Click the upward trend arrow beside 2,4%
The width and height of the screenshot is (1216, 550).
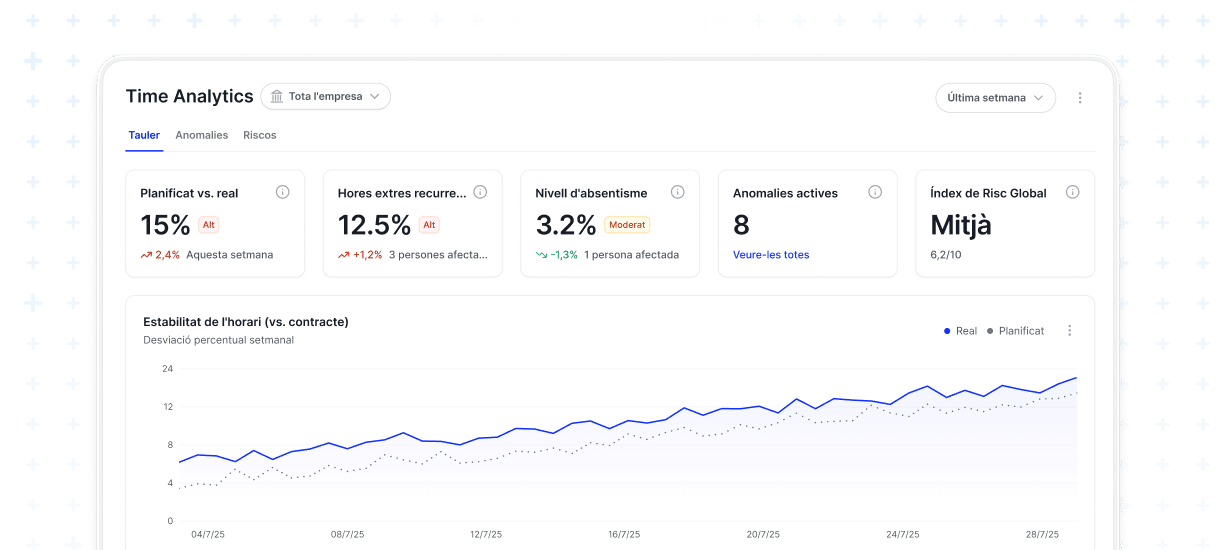146,255
